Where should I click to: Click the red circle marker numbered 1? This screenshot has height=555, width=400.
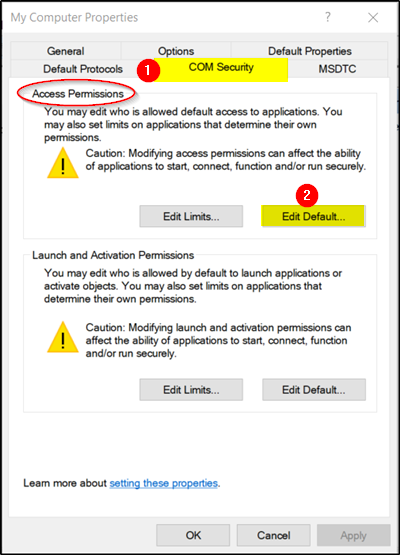click(148, 70)
